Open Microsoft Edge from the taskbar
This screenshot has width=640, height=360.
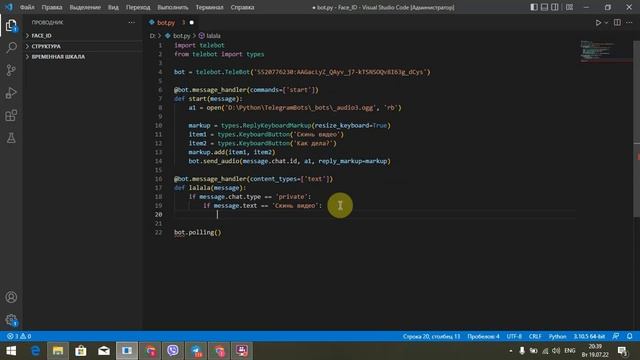point(36,351)
